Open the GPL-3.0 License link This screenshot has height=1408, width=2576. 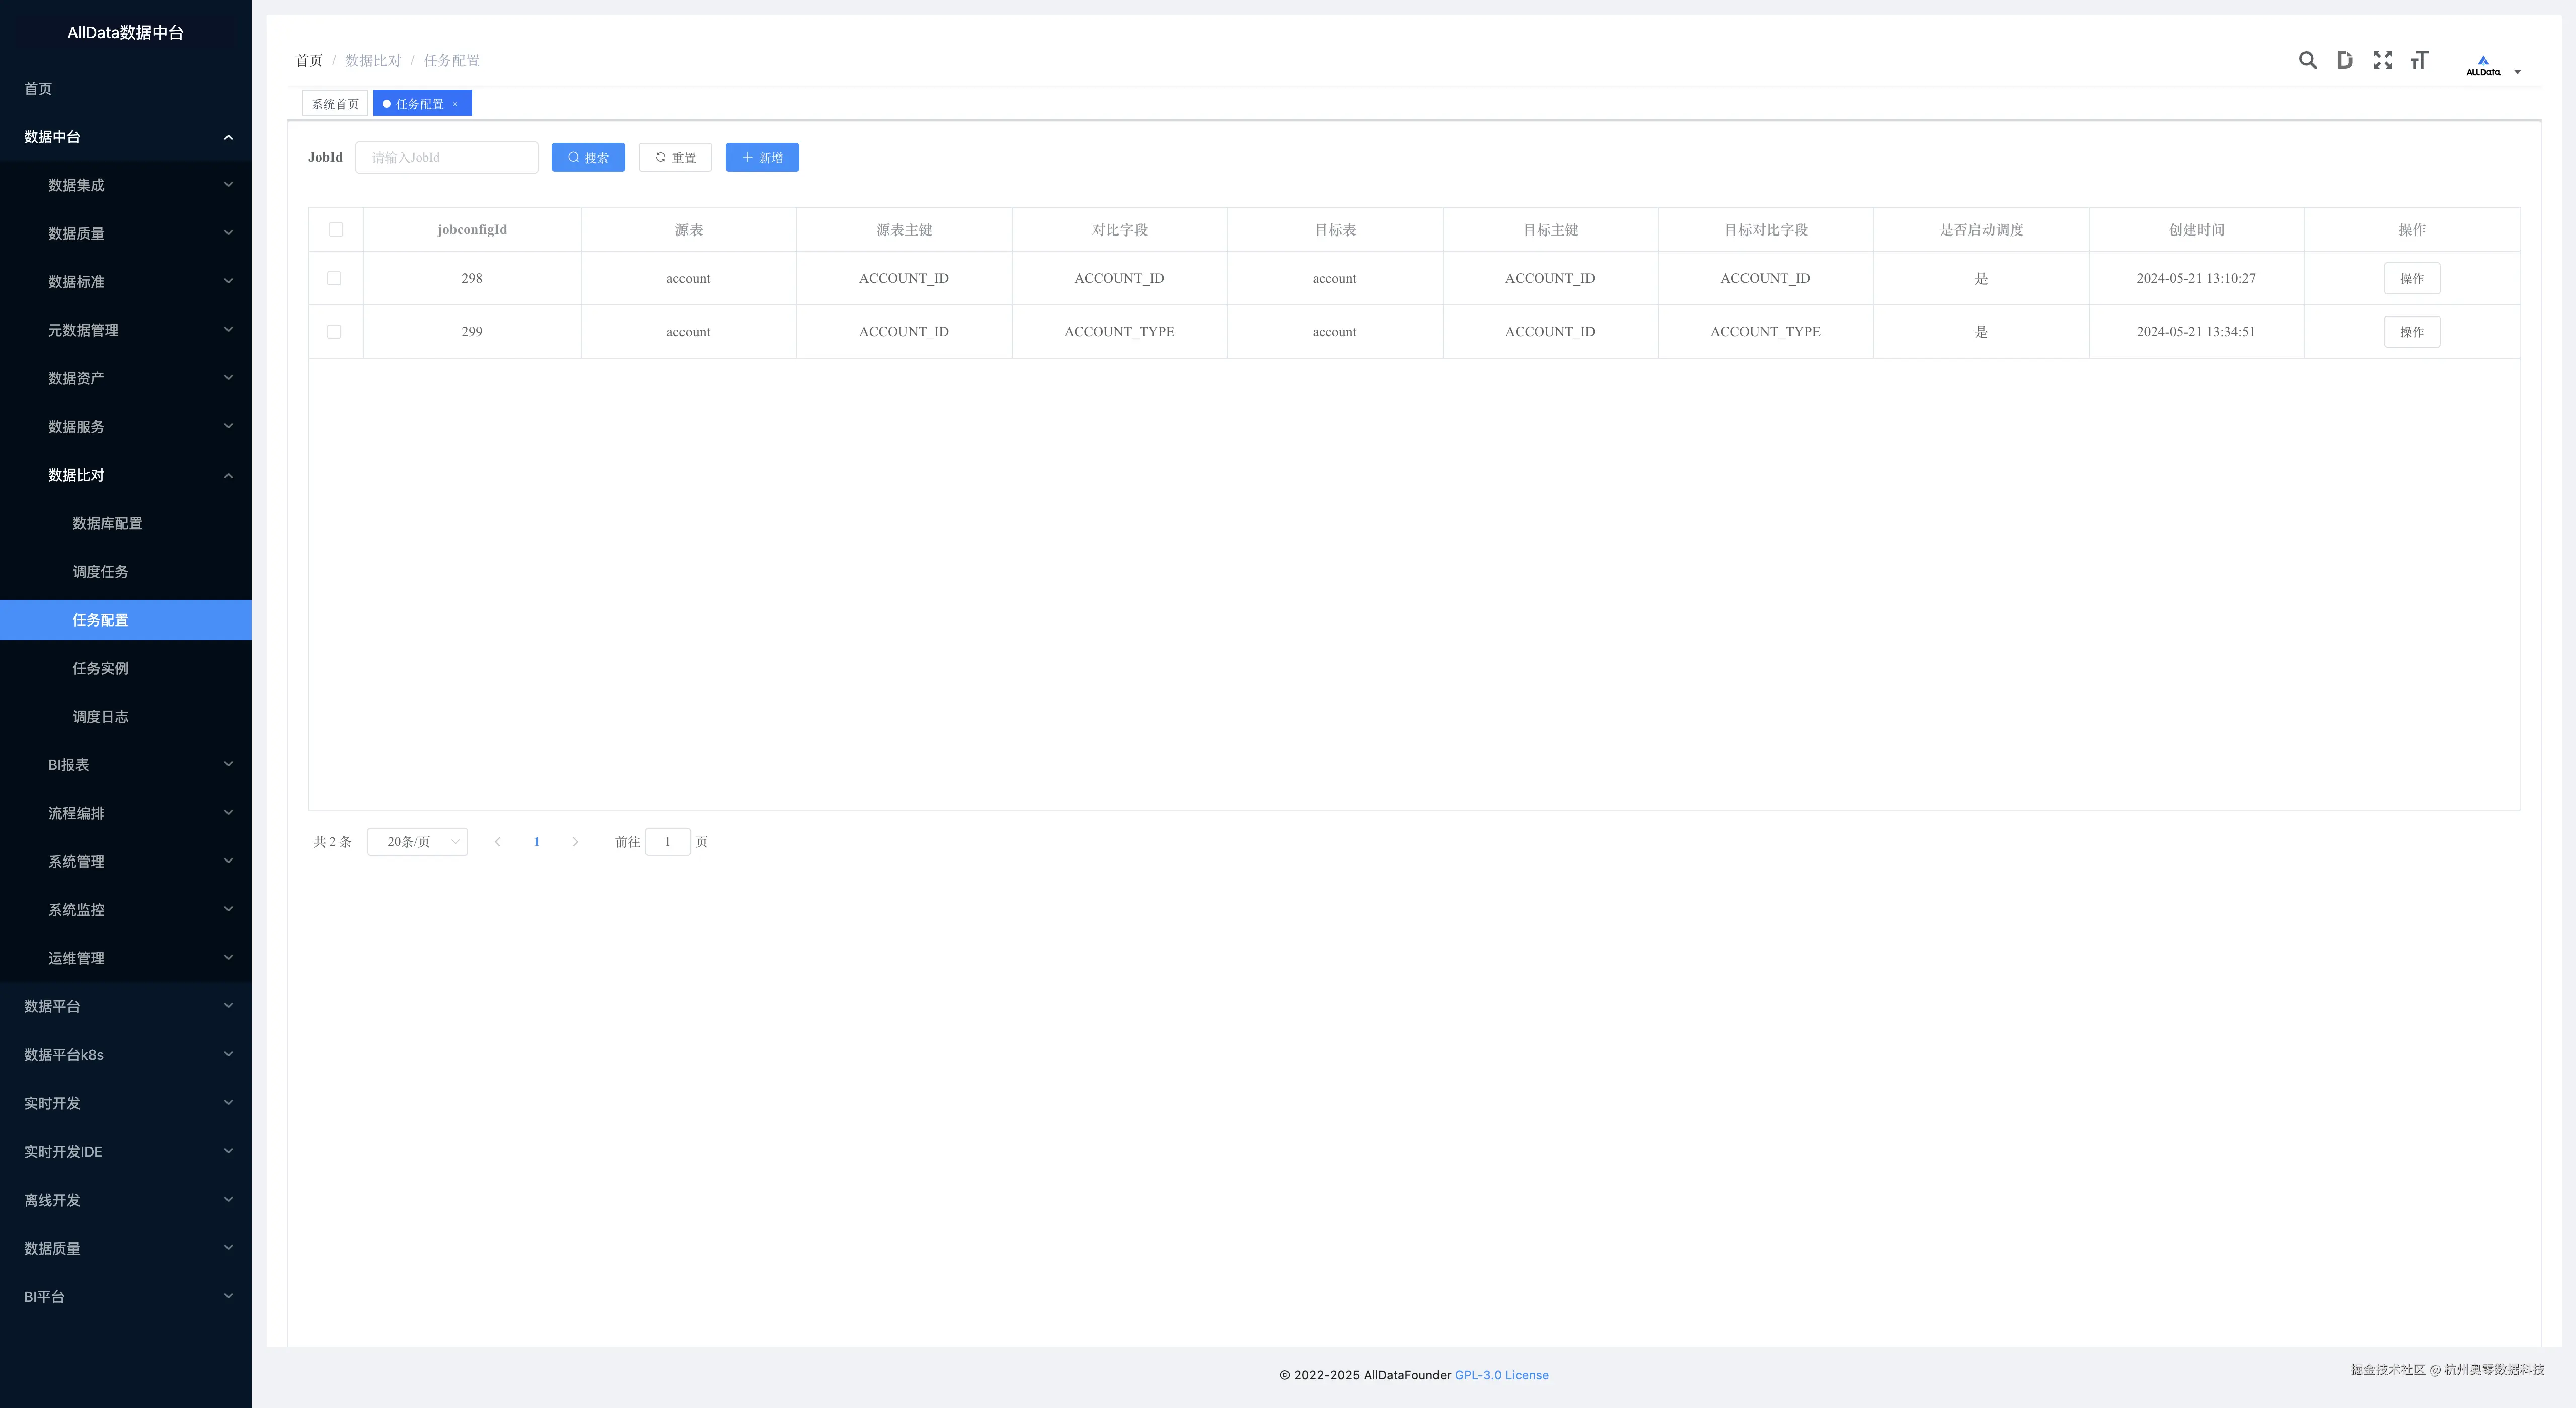pyautogui.click(x=1501, y=1375)
